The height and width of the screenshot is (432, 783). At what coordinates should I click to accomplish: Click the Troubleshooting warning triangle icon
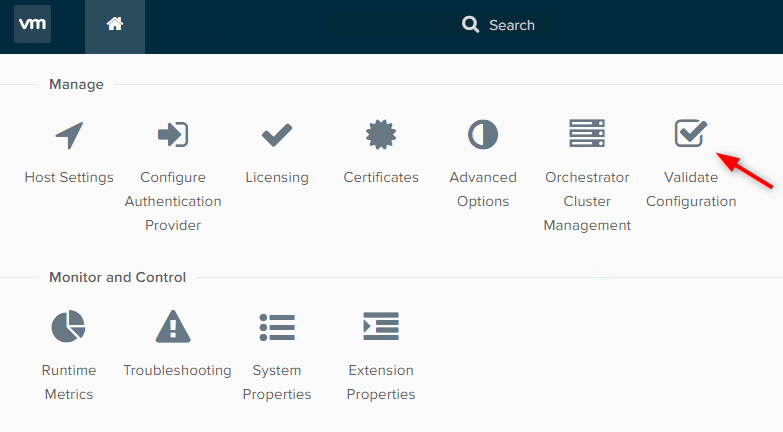coord(173,327)
